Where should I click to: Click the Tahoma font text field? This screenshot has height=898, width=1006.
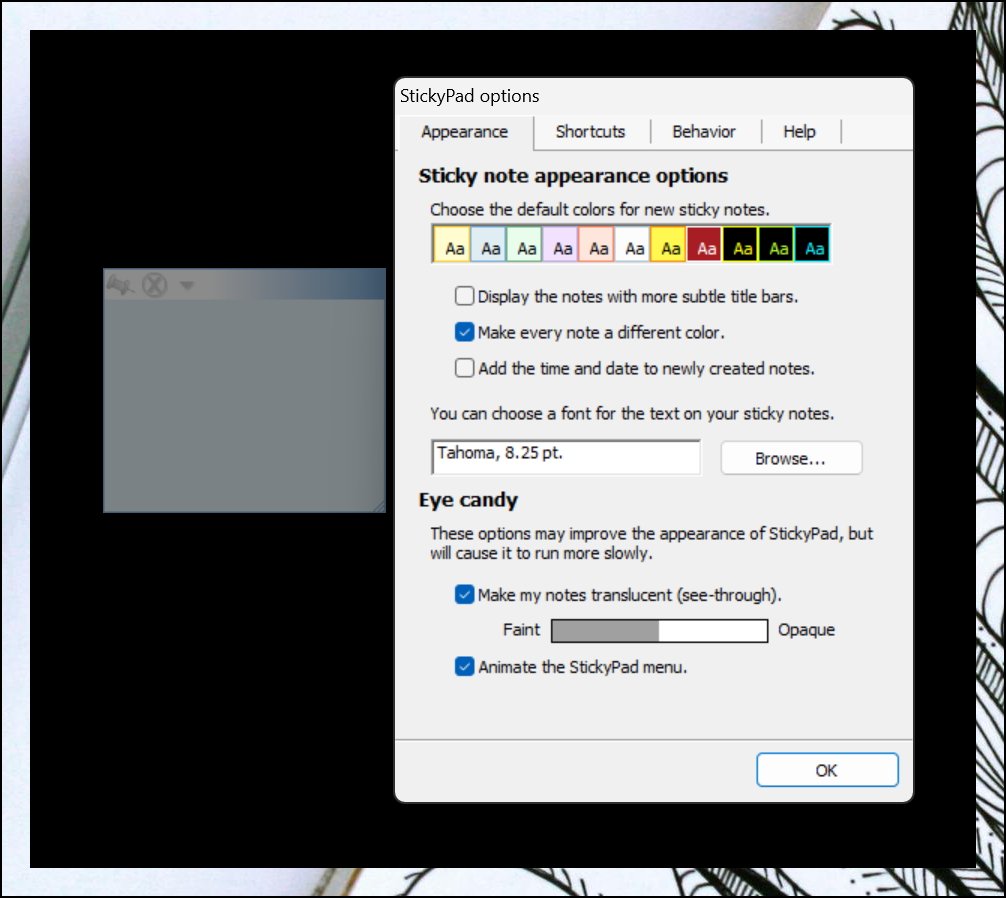point(566,457)
